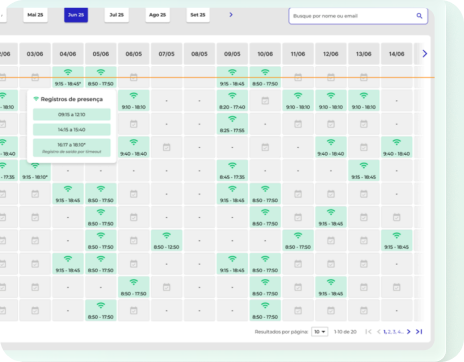Viewport: 464px width, 362px height.
Task: Click wifi icon above 9:40 - 18:40 under 06/05
Action: [x=134, y=142]
